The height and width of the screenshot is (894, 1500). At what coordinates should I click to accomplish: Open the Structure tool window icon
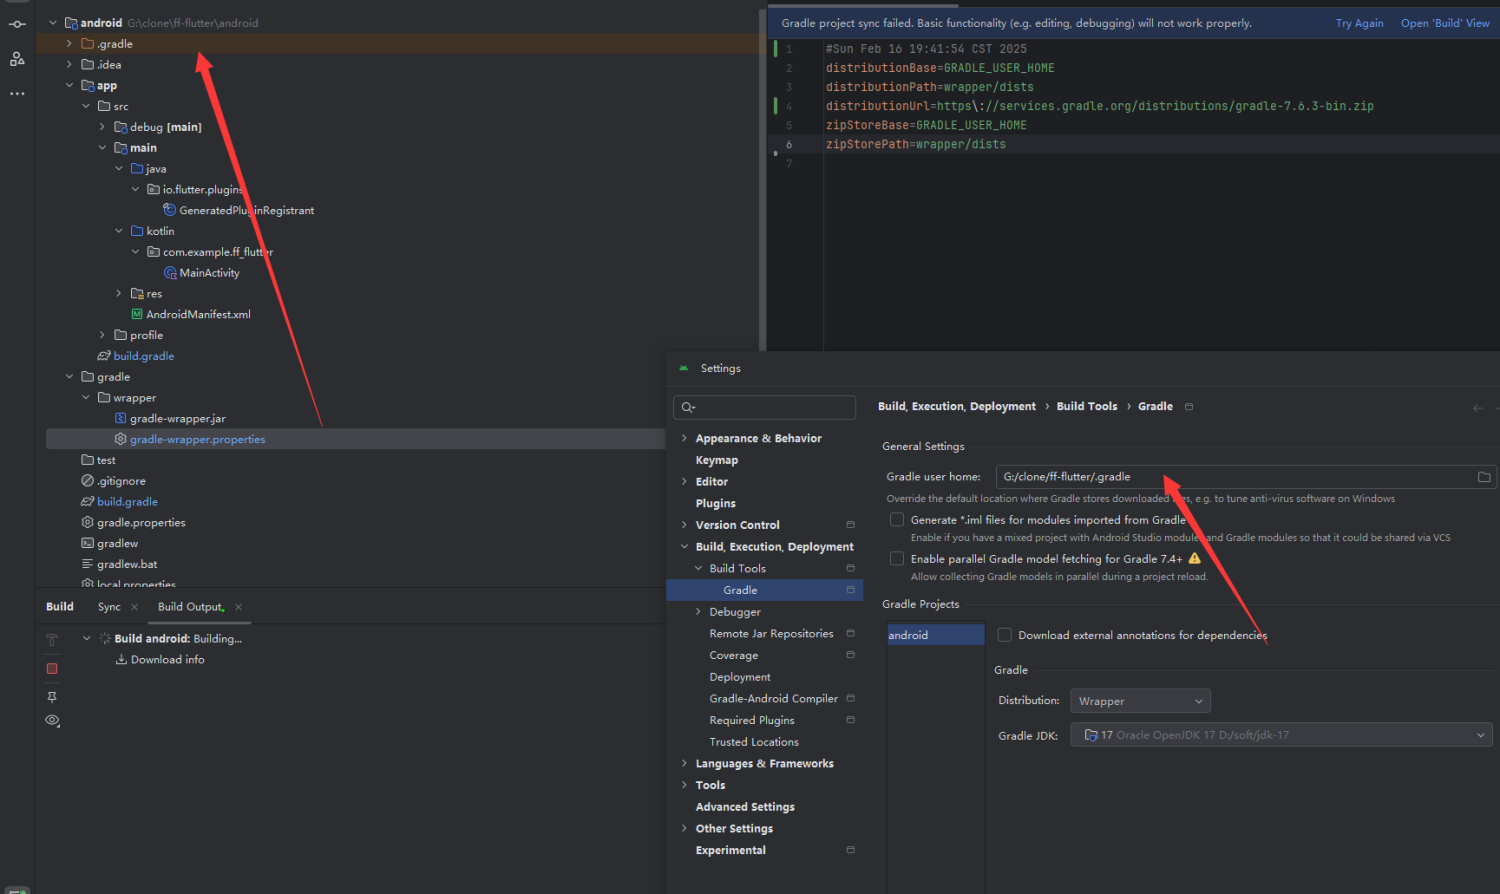coord(17,59)
